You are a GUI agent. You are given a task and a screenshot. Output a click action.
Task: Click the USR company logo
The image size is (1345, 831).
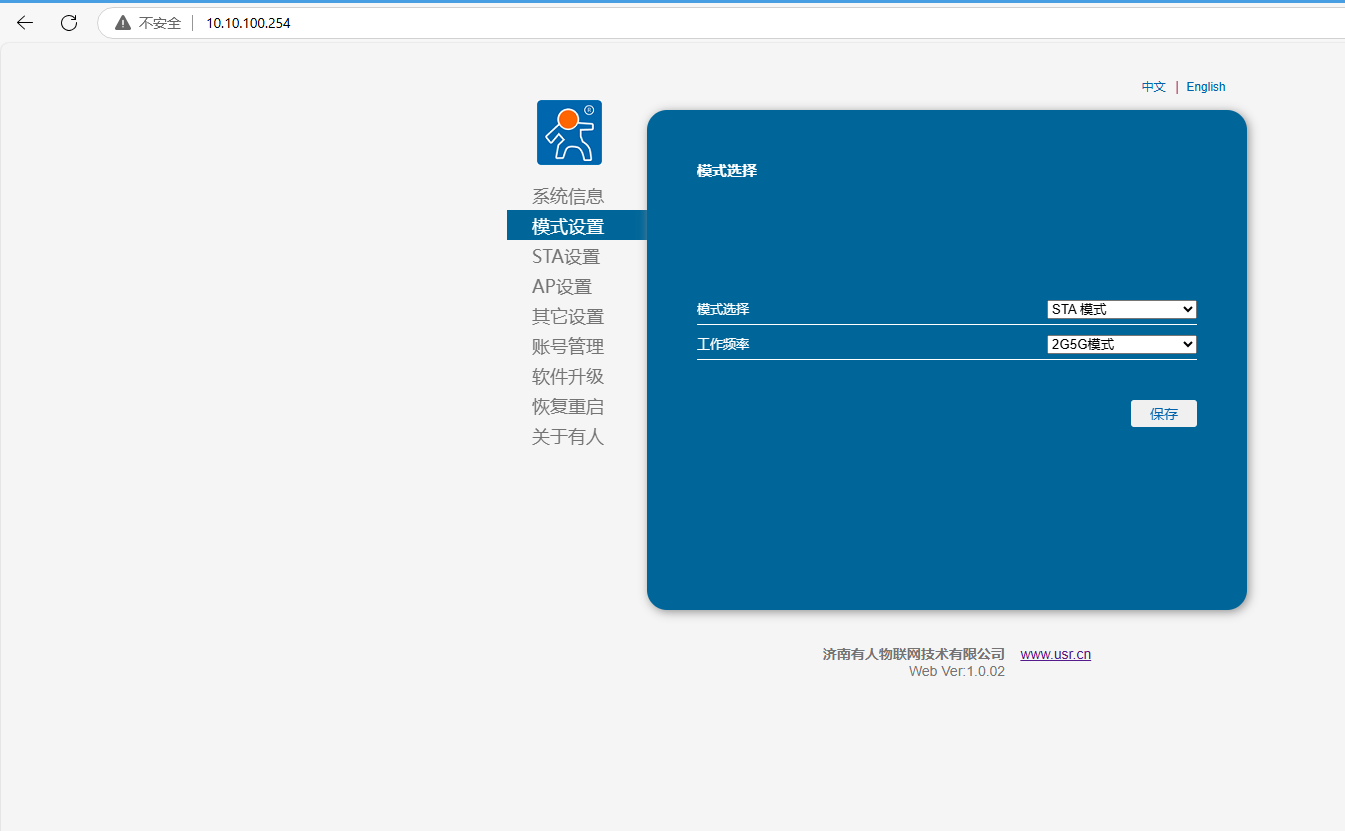point(569,132)
